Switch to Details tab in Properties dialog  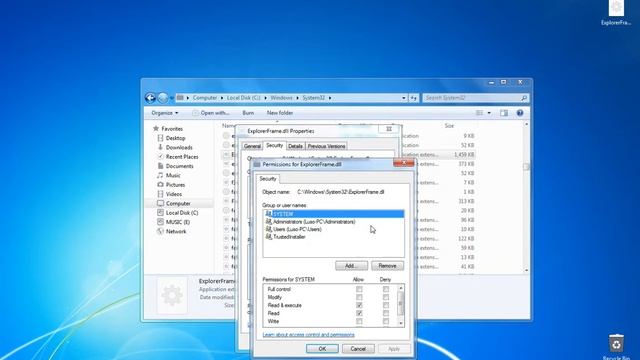pyautogui.click(x=295, y=146)
